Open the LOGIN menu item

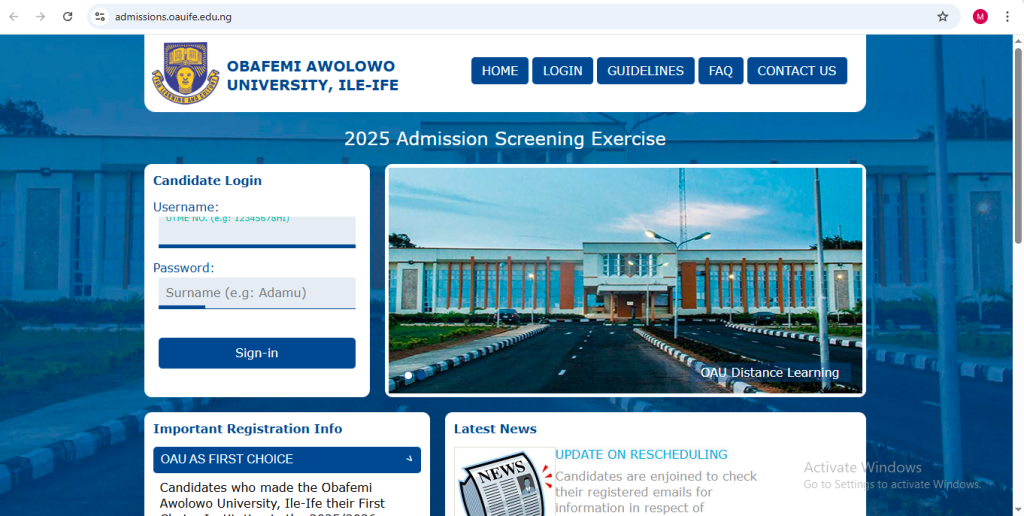[x=562, y=71]
